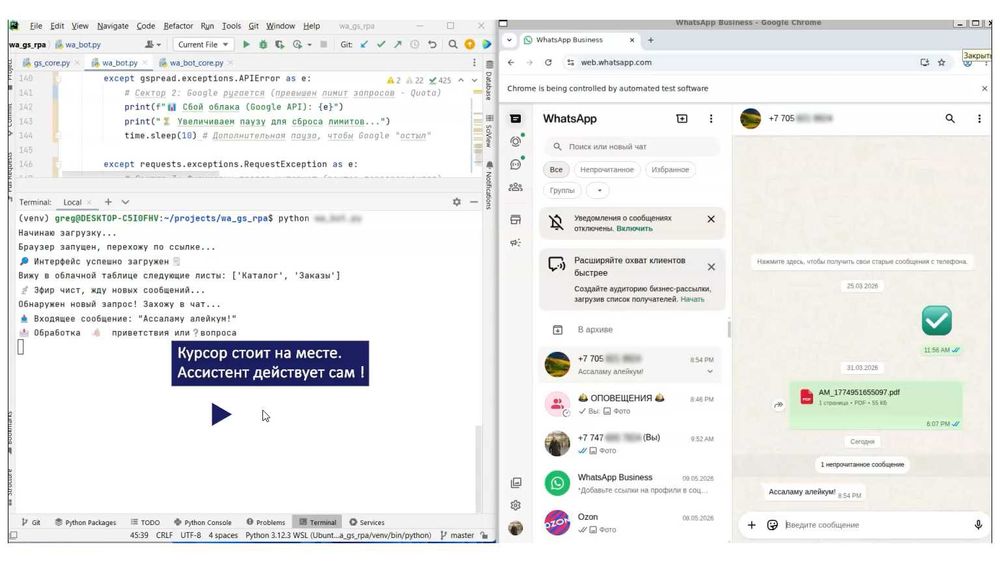Open Search Everywhere magnifier in PyCharm

click(453, 45)
